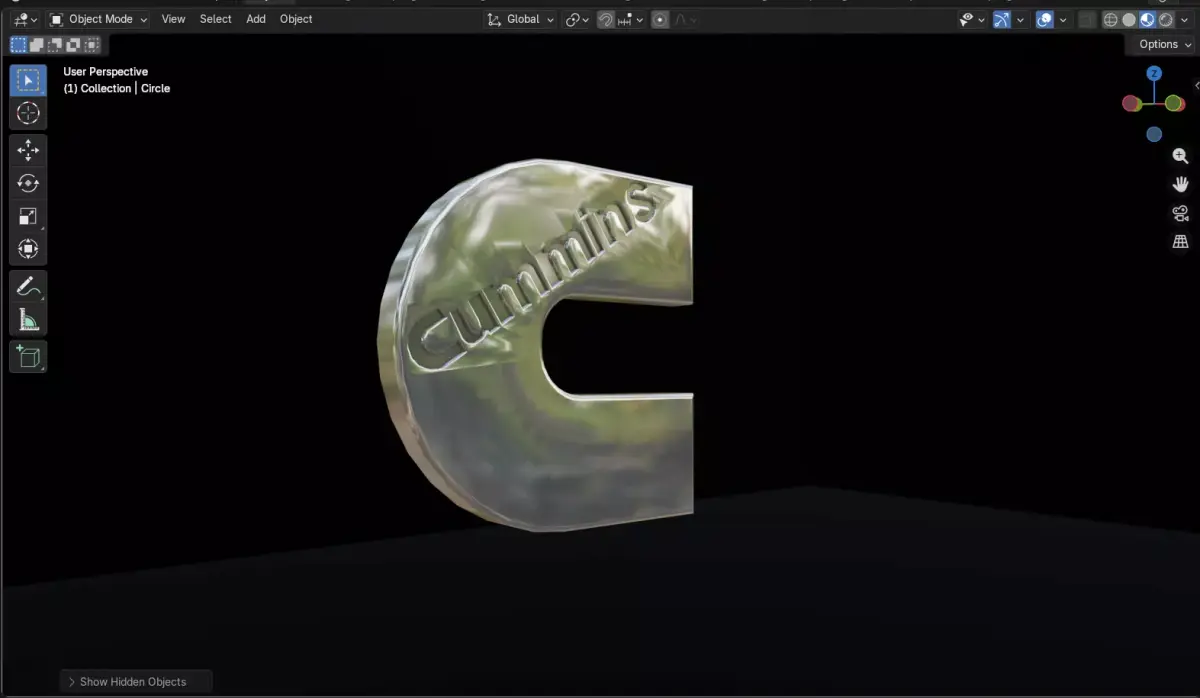
Task: Click the red X axis gizmo handle
Action: (x=1131, y=103)
